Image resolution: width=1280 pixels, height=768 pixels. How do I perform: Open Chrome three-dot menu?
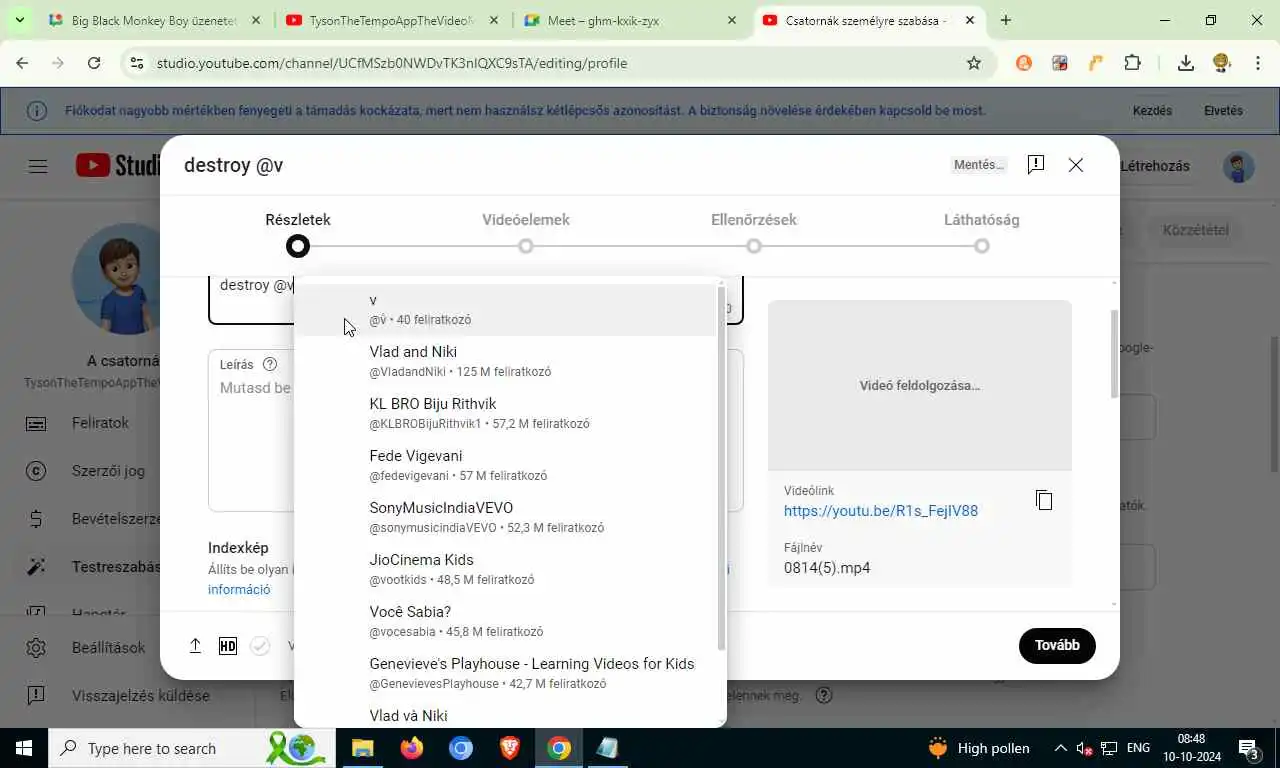[1258, 63]
